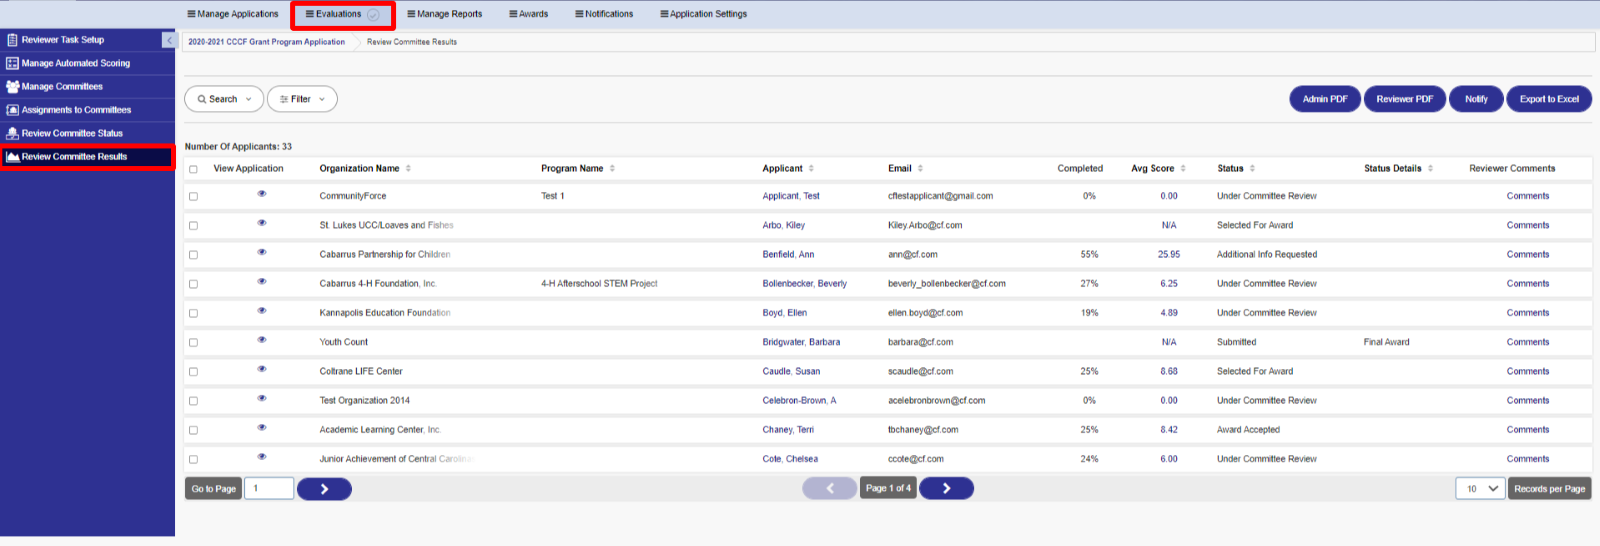1600x546 pixels.
Task: Select the Manage Automated Scoring icon
Action: (x=12, y=63)
